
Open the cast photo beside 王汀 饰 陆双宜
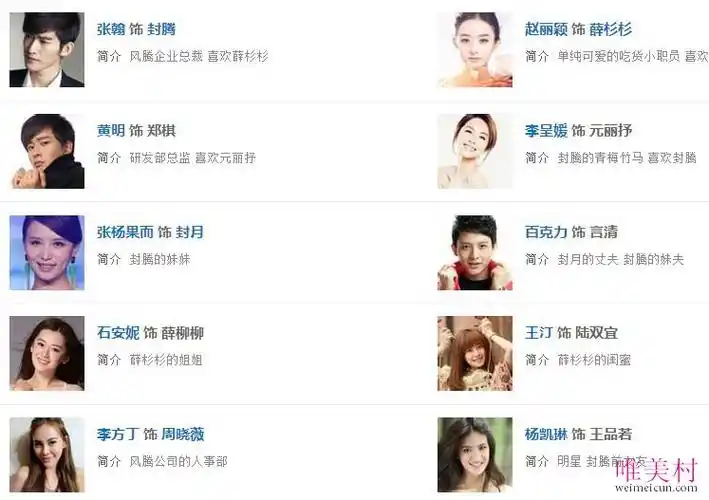(475, 353)
